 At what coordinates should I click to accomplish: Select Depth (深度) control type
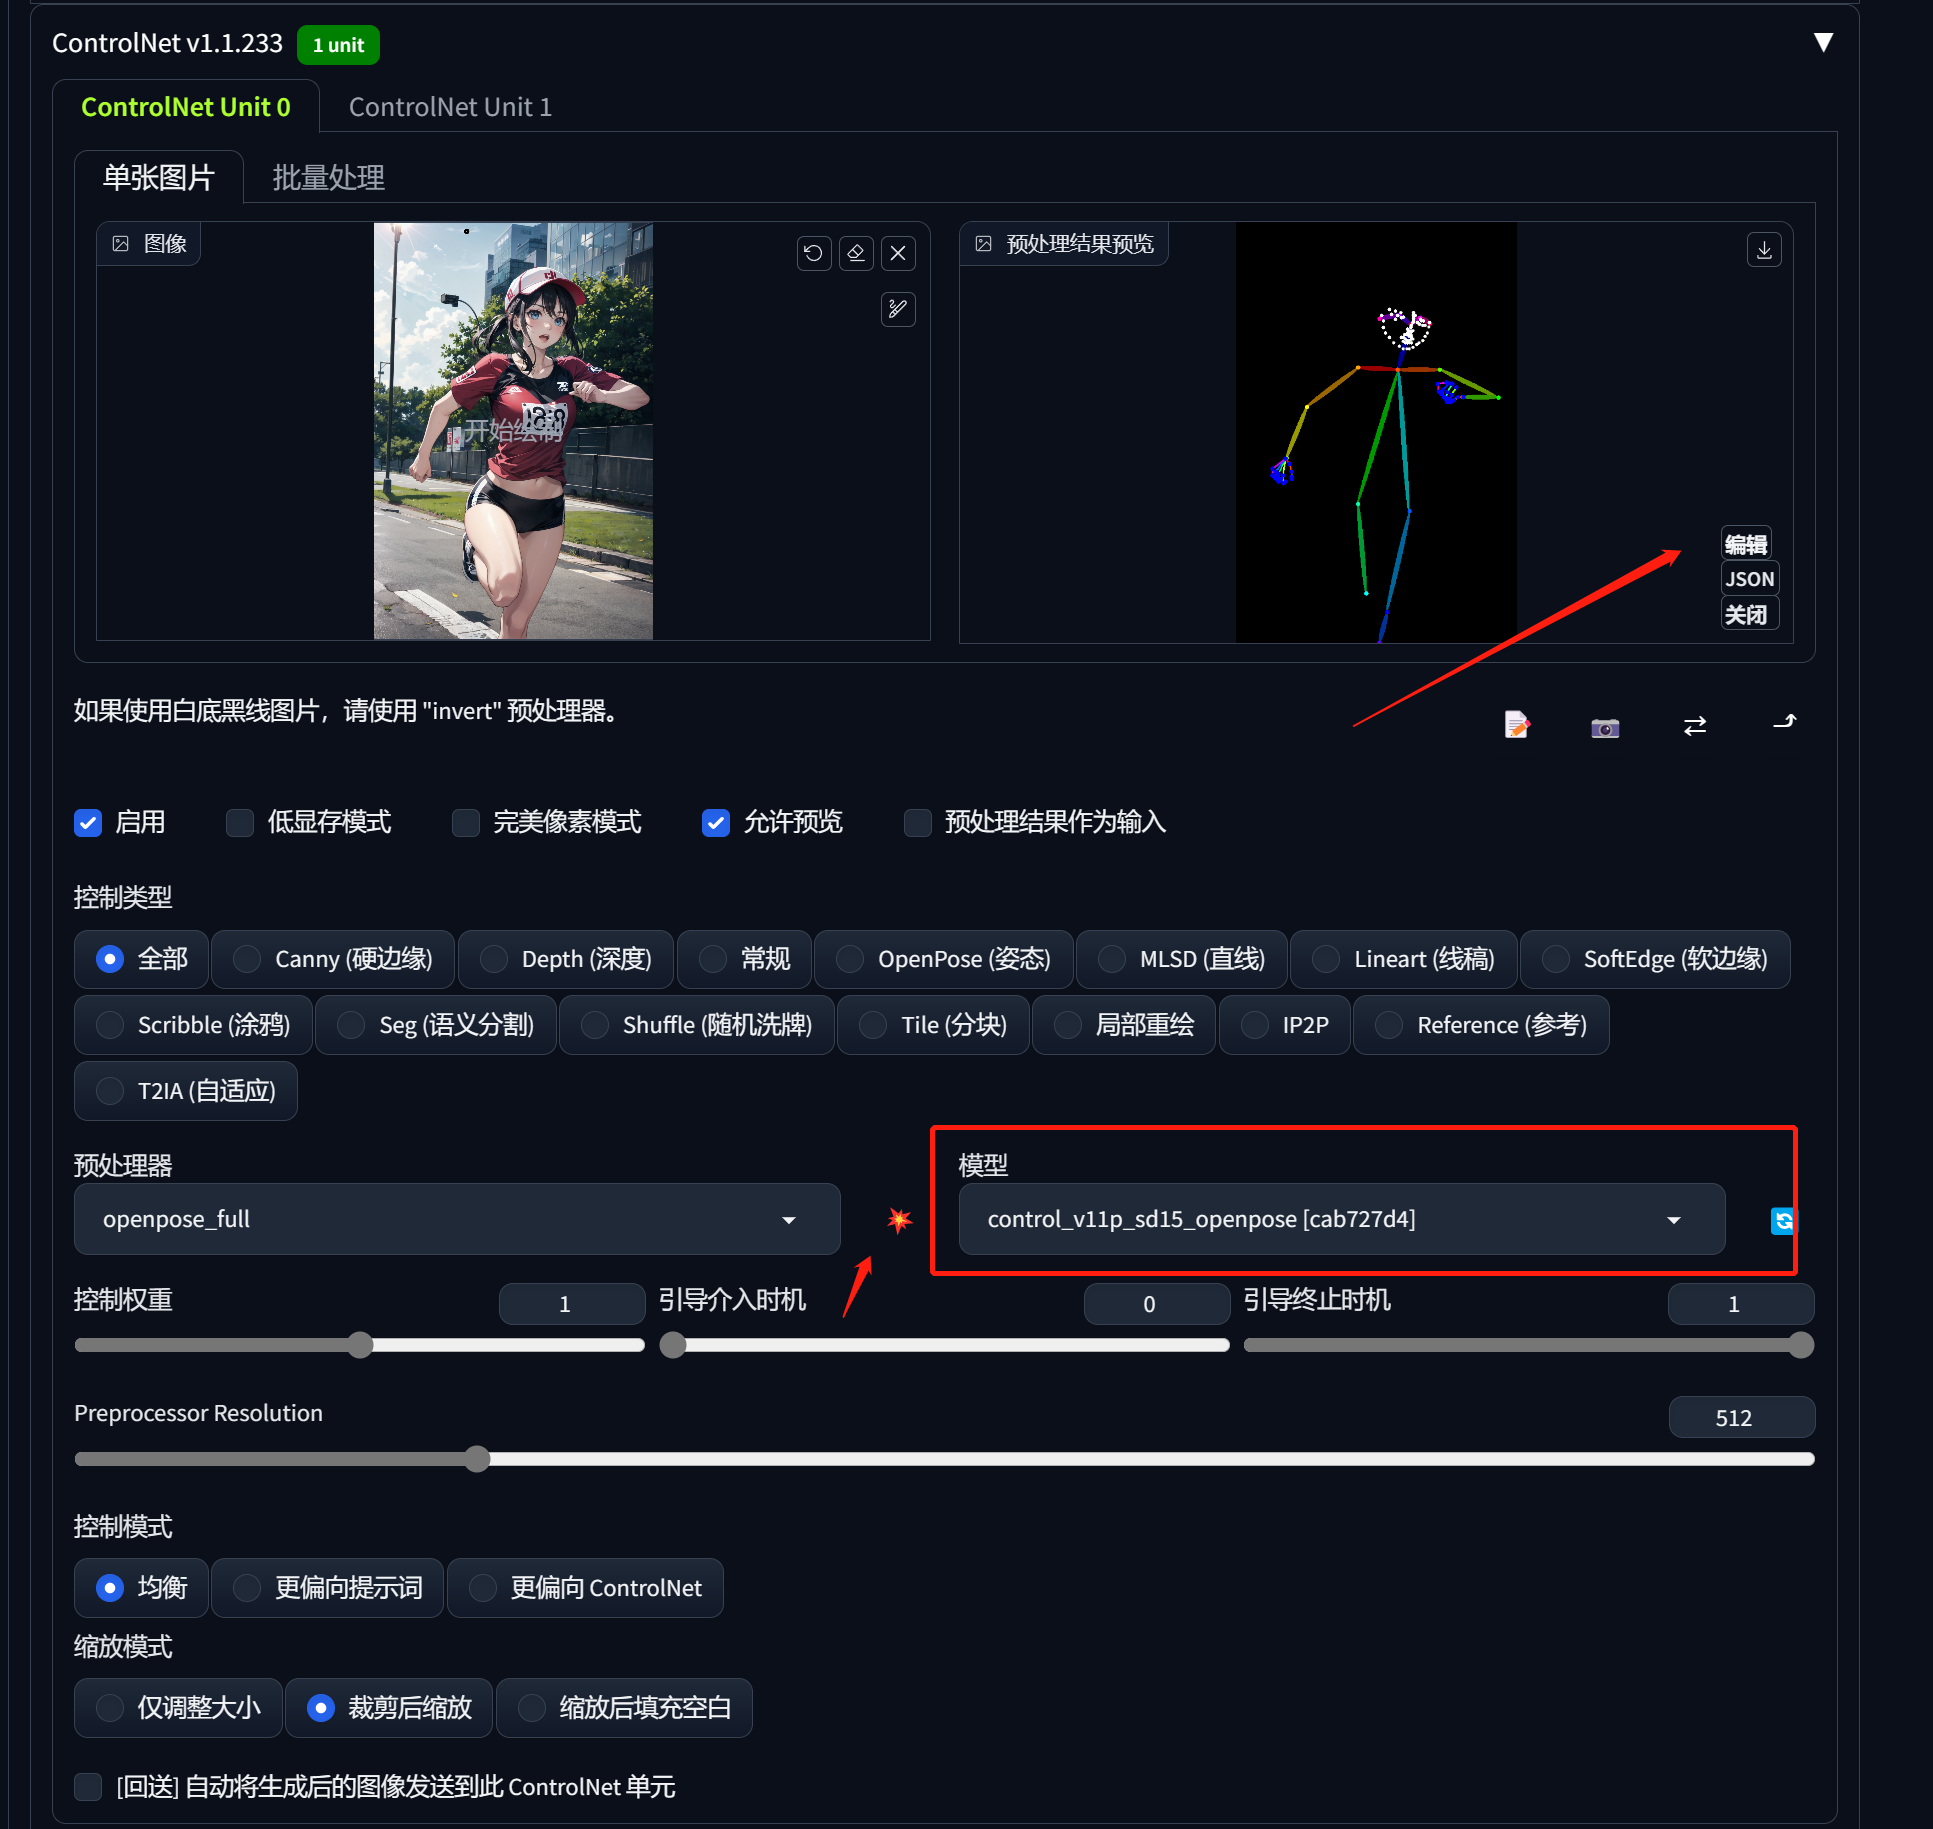coord(566,959)
